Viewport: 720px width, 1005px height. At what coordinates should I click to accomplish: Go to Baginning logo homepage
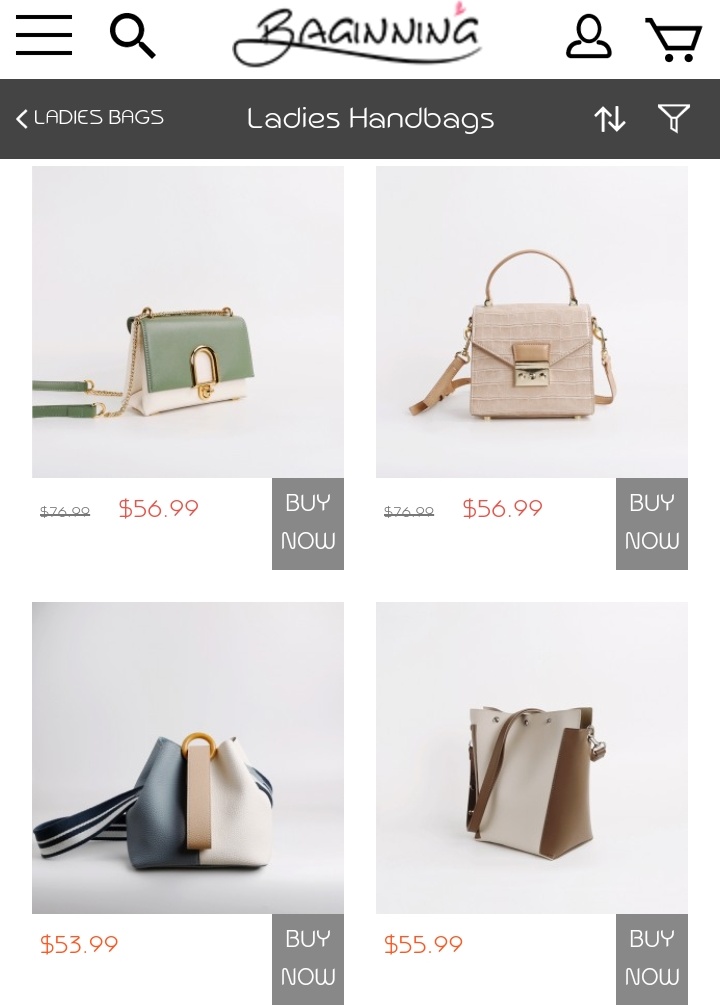358,35
